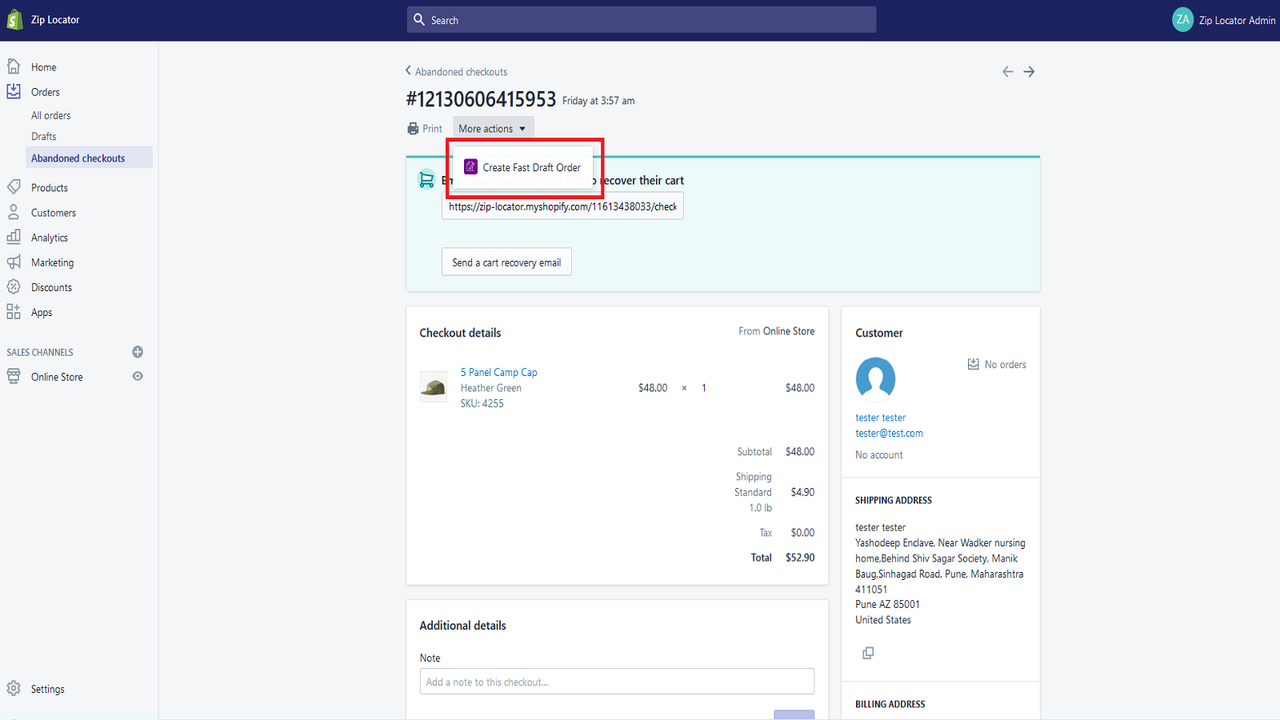This screenshot has width=1280, height=720.
Task: Open the 5 Panel Camp Cap link
Action: point(498,372)
